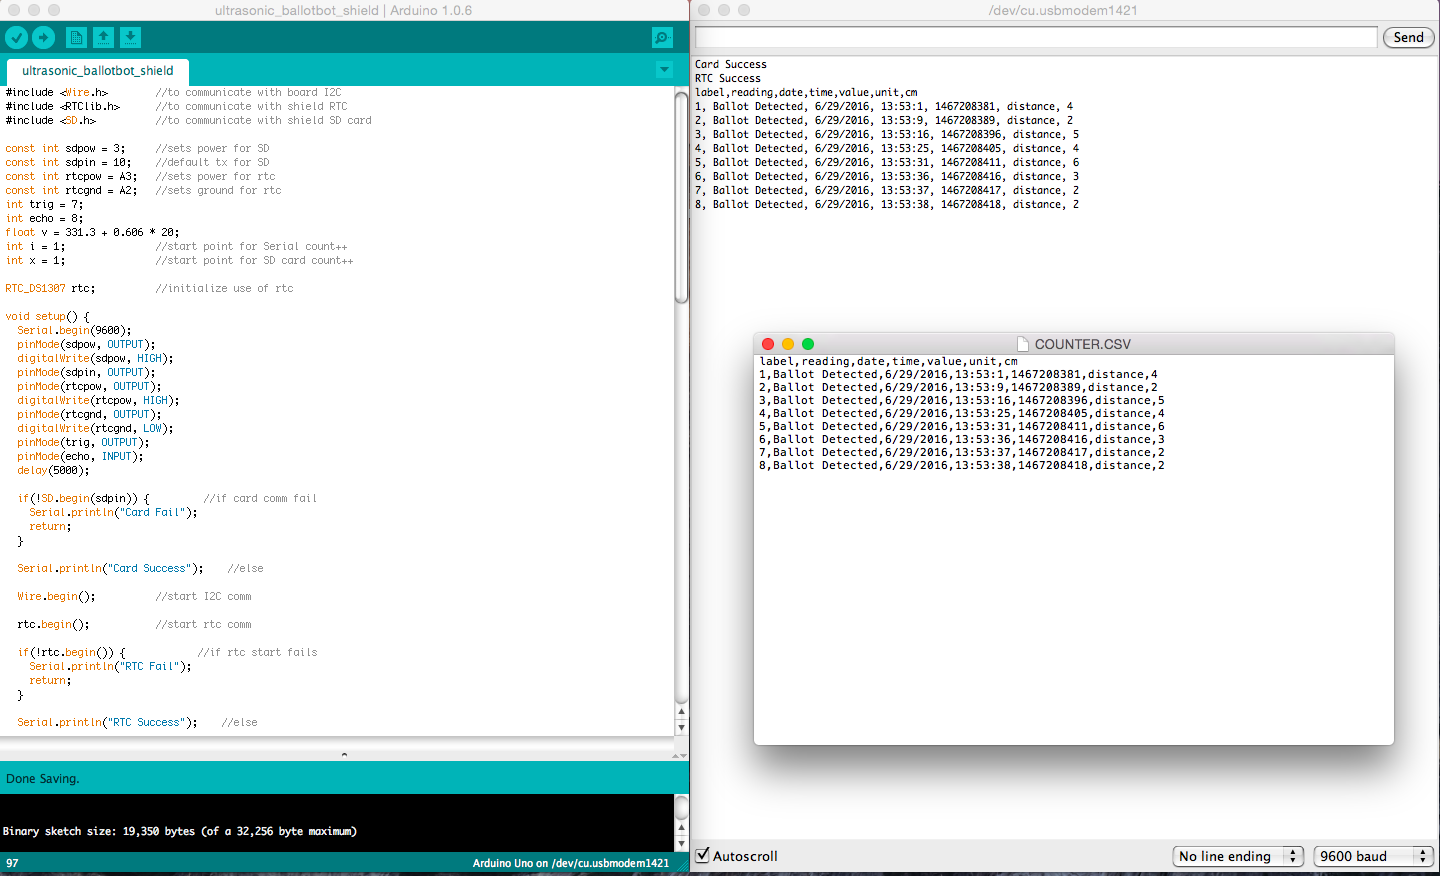Viewport: 1440px width, 876px height.
Task: Toggle the Autoscroll checkbox
Action: pos(703,855)
